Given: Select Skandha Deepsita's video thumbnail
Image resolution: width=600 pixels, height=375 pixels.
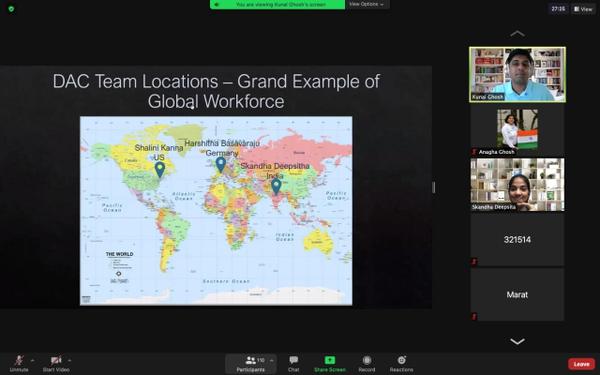Looking at the screenshot, I should tap(517, 184).
